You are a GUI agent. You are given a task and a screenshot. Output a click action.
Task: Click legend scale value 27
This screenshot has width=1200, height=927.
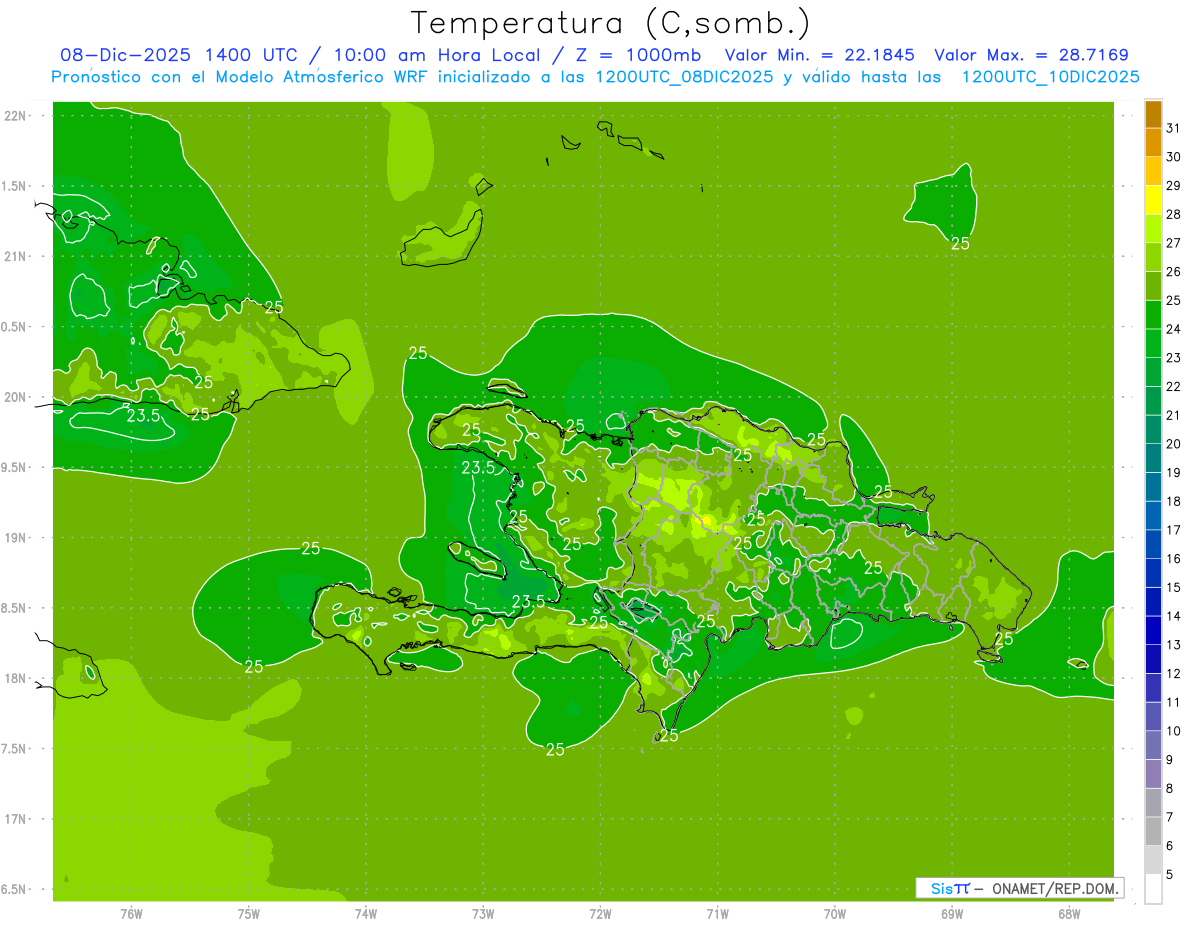[1174, 243]
